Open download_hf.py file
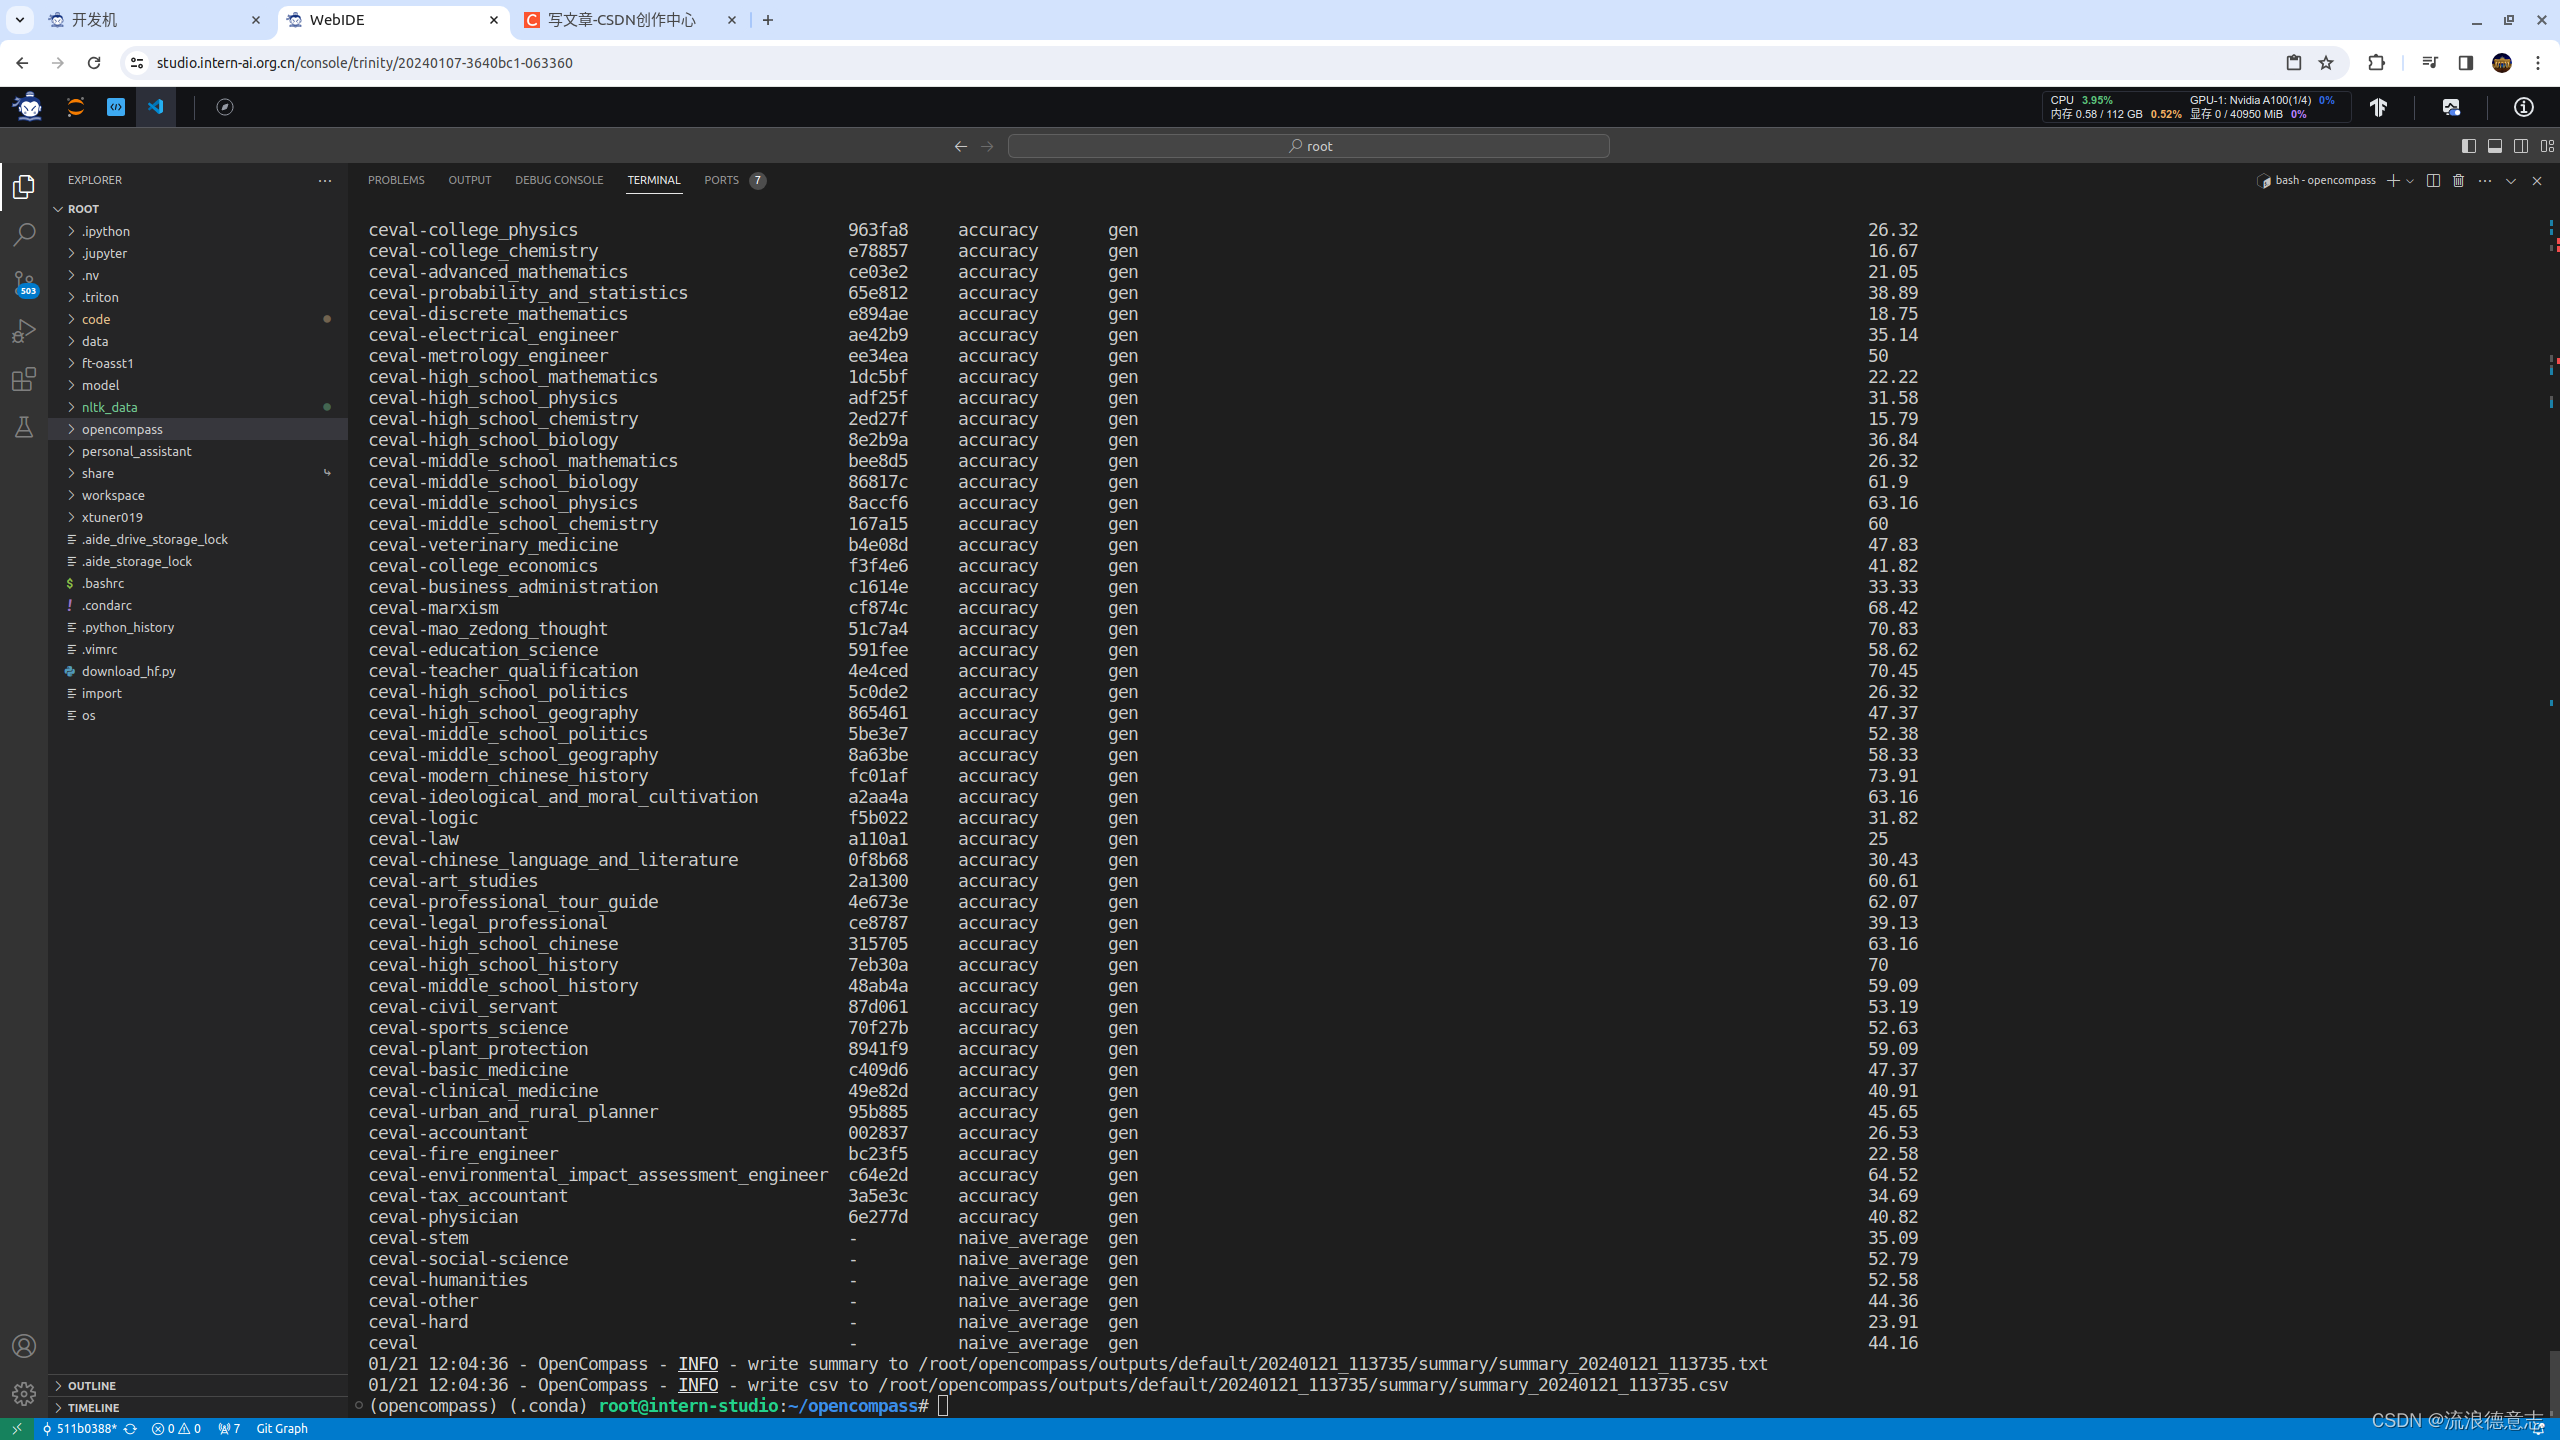 pyautogui.click(x=128, y=671)
